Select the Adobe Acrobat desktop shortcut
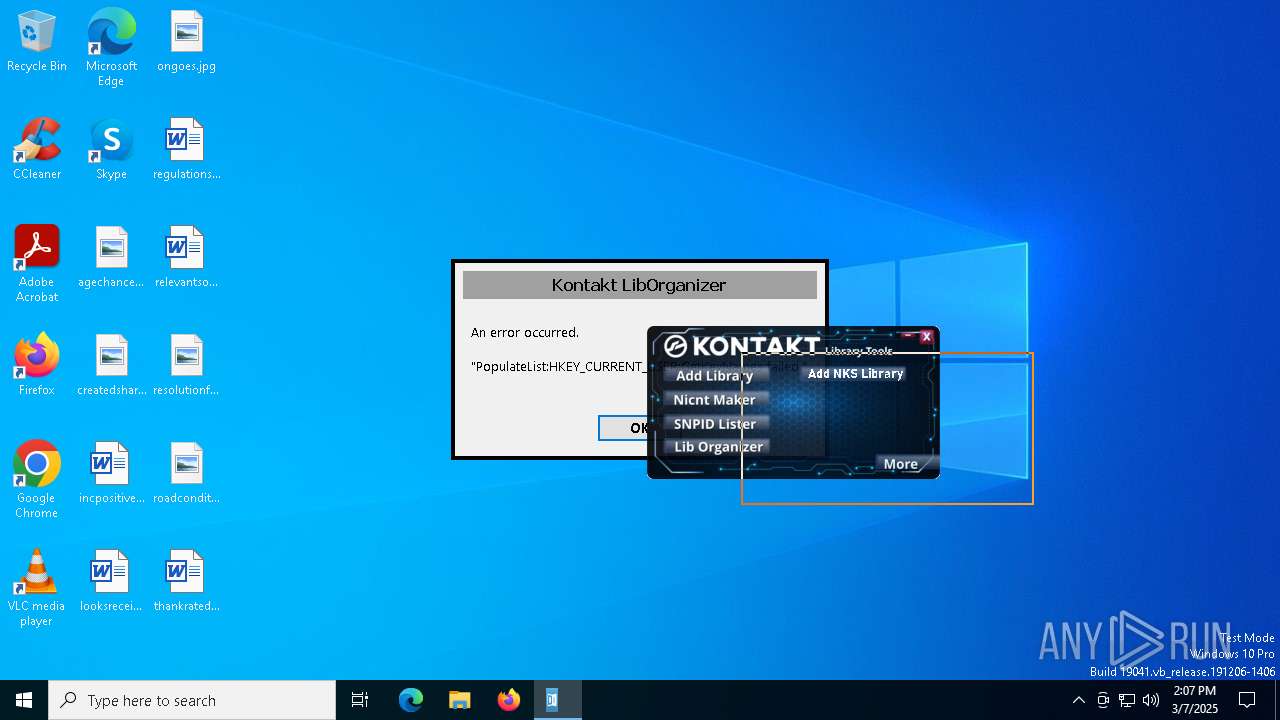 37,264
